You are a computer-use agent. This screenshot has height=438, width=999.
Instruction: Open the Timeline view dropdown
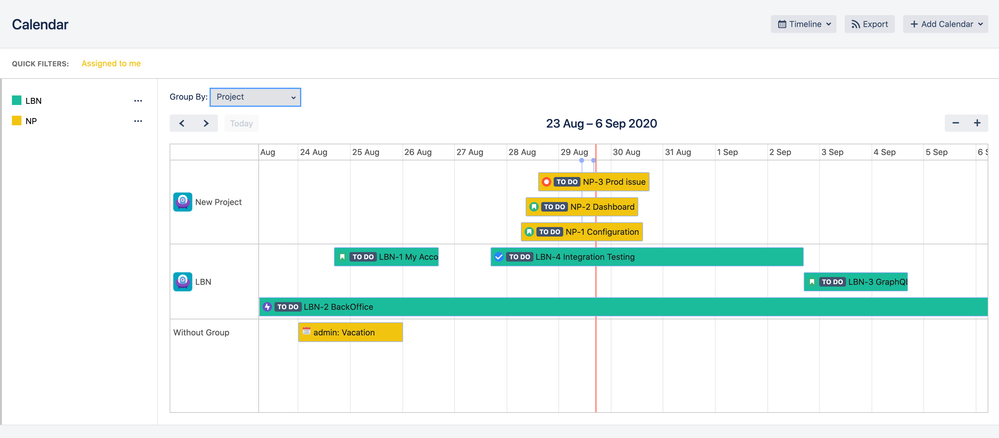coord(803,24)
